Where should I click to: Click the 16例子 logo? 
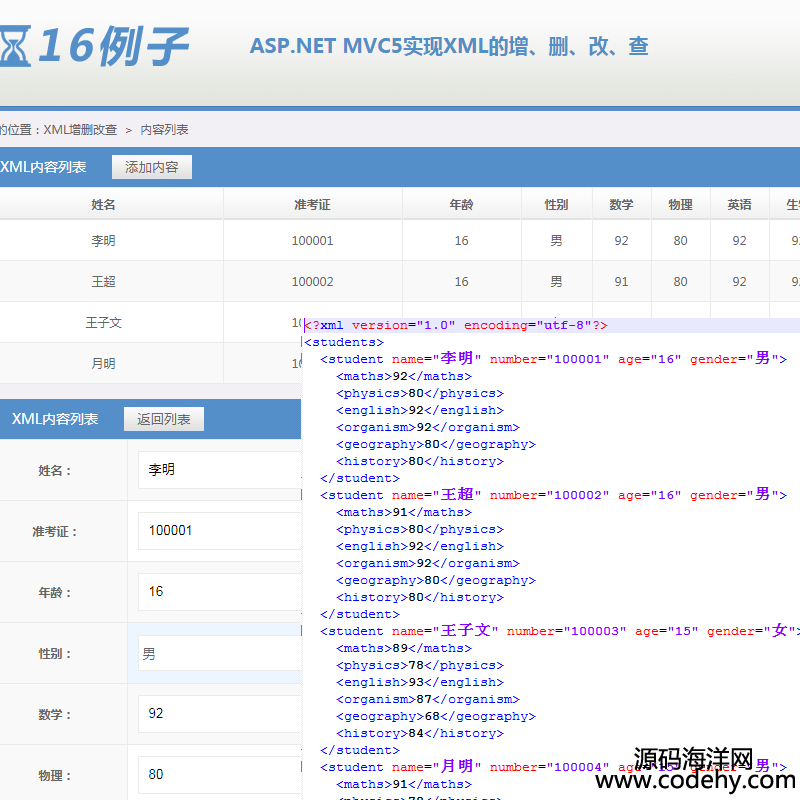[x=94, y=46]
